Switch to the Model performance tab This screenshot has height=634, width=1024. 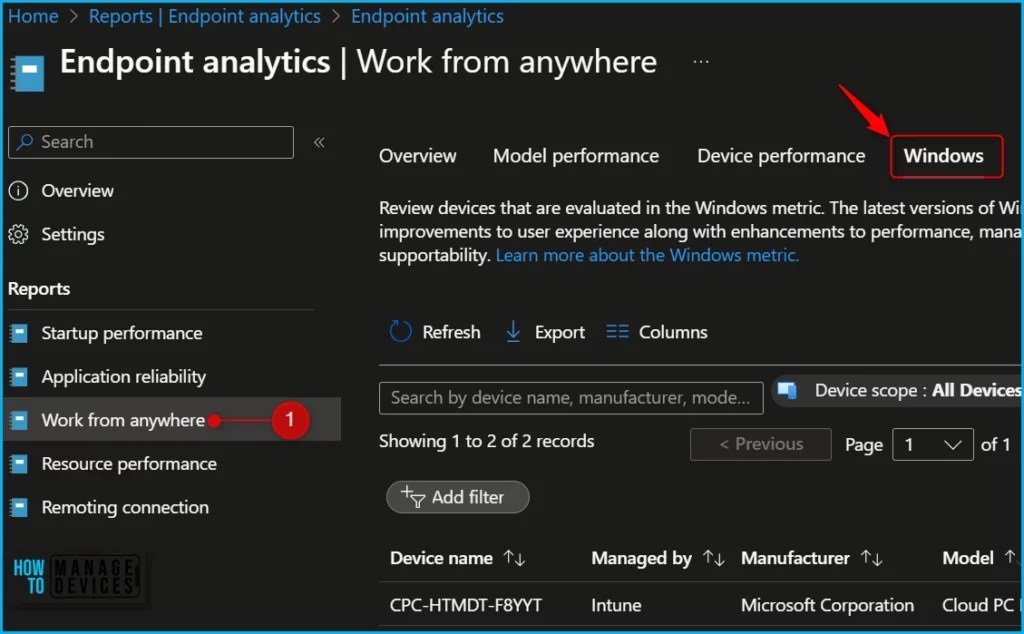tap(575, 156)
